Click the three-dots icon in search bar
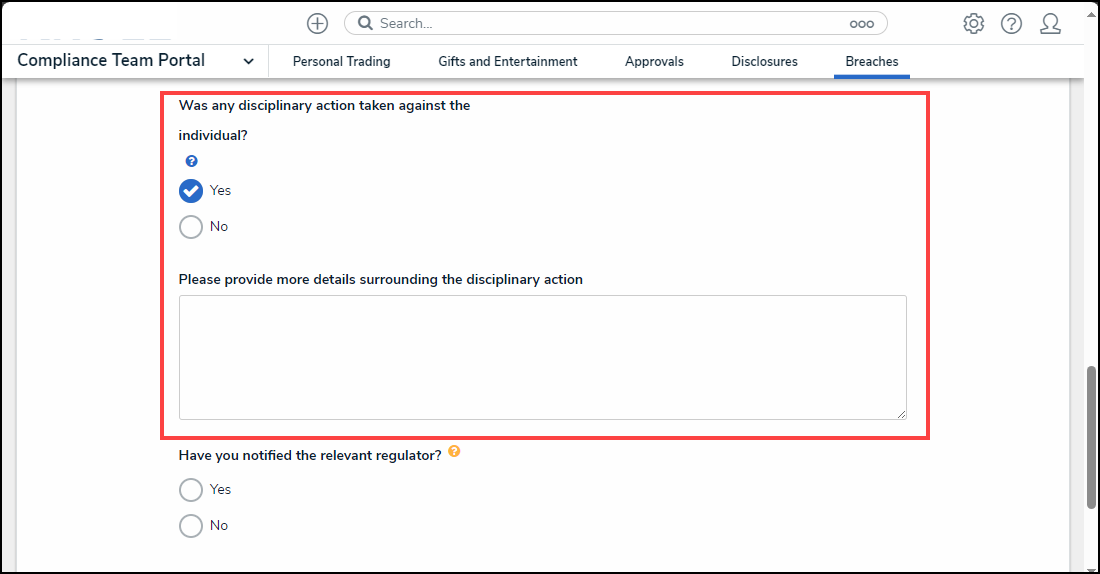 (861, 23)
